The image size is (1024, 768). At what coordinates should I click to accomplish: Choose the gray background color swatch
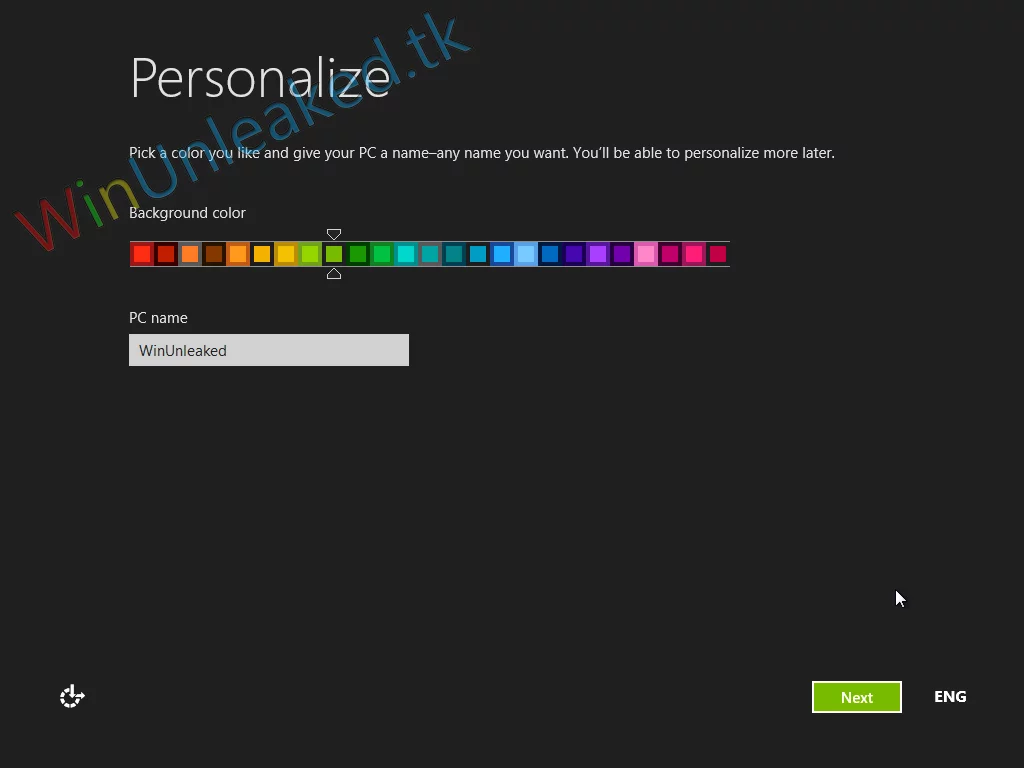(429, 253)
